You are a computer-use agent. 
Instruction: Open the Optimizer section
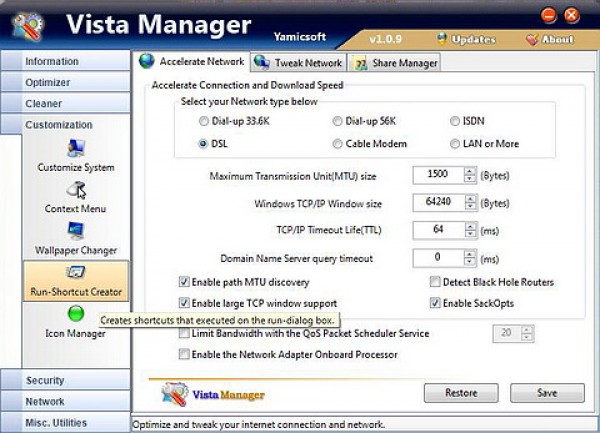point(65,82)
